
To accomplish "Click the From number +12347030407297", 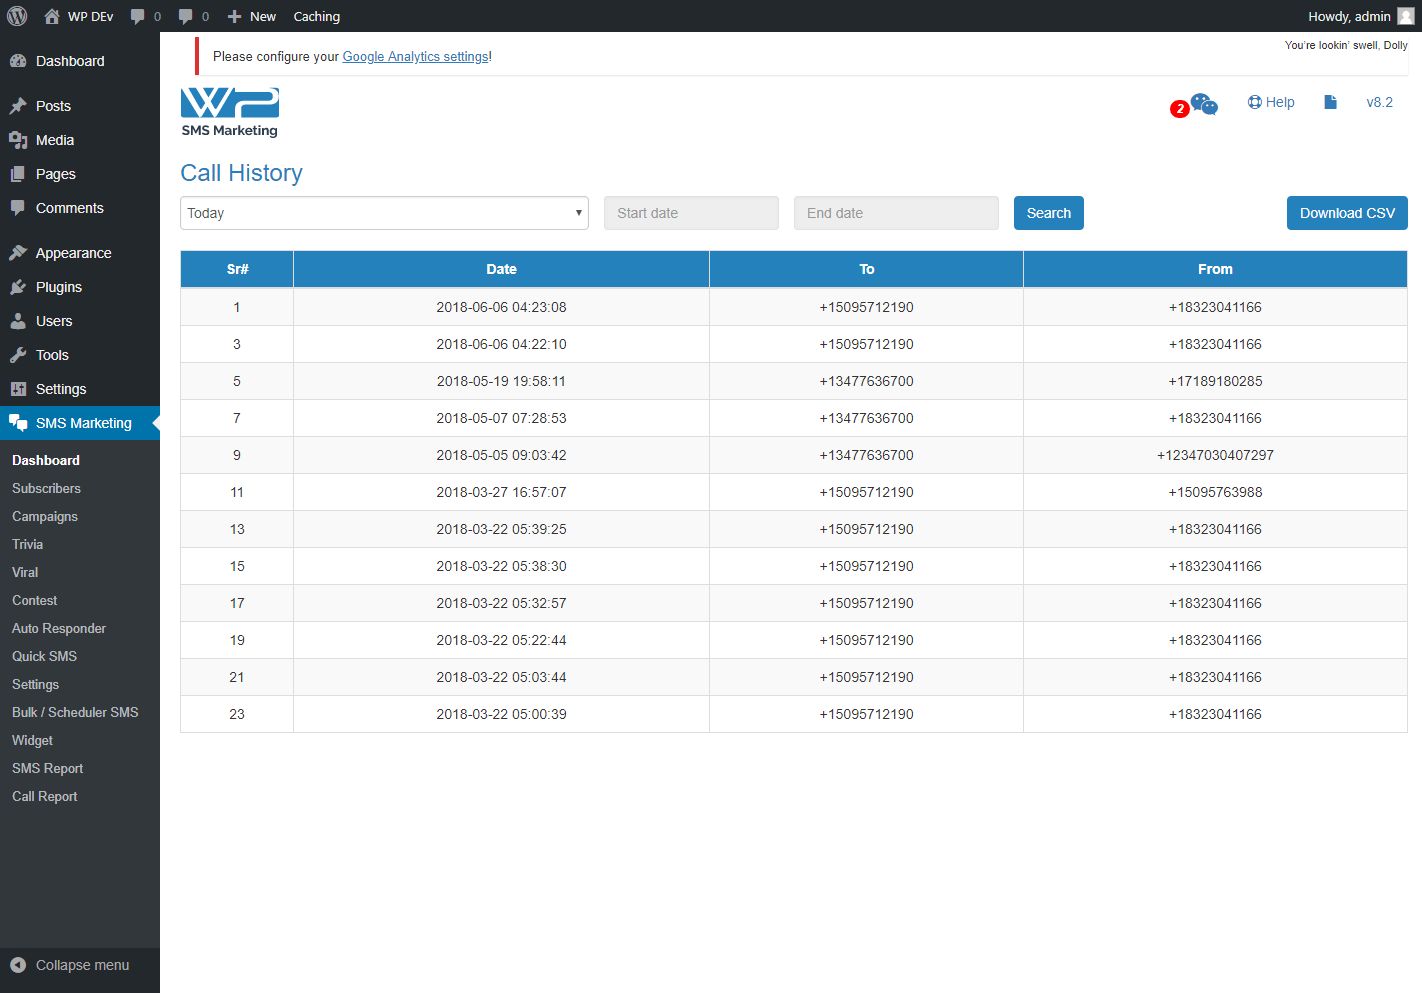I will coord(1215,455).
